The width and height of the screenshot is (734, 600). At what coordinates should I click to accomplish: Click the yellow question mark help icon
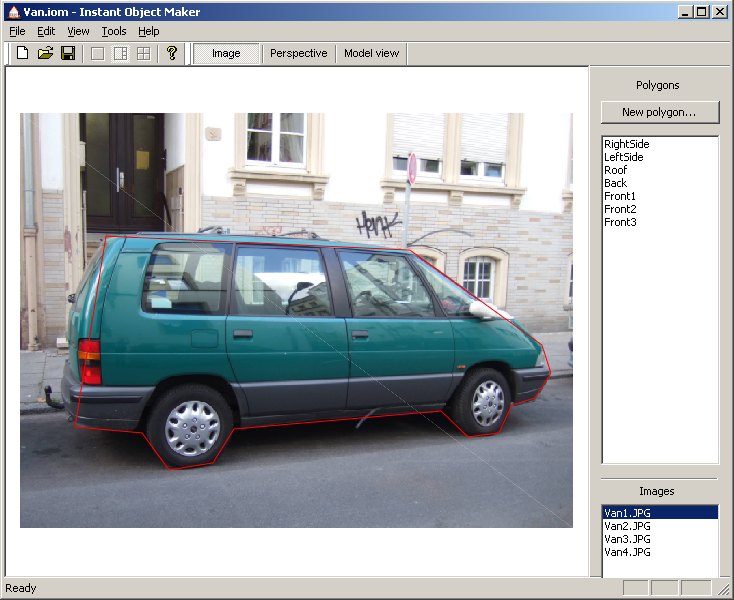pyautogui.click(x=172, y=53)
